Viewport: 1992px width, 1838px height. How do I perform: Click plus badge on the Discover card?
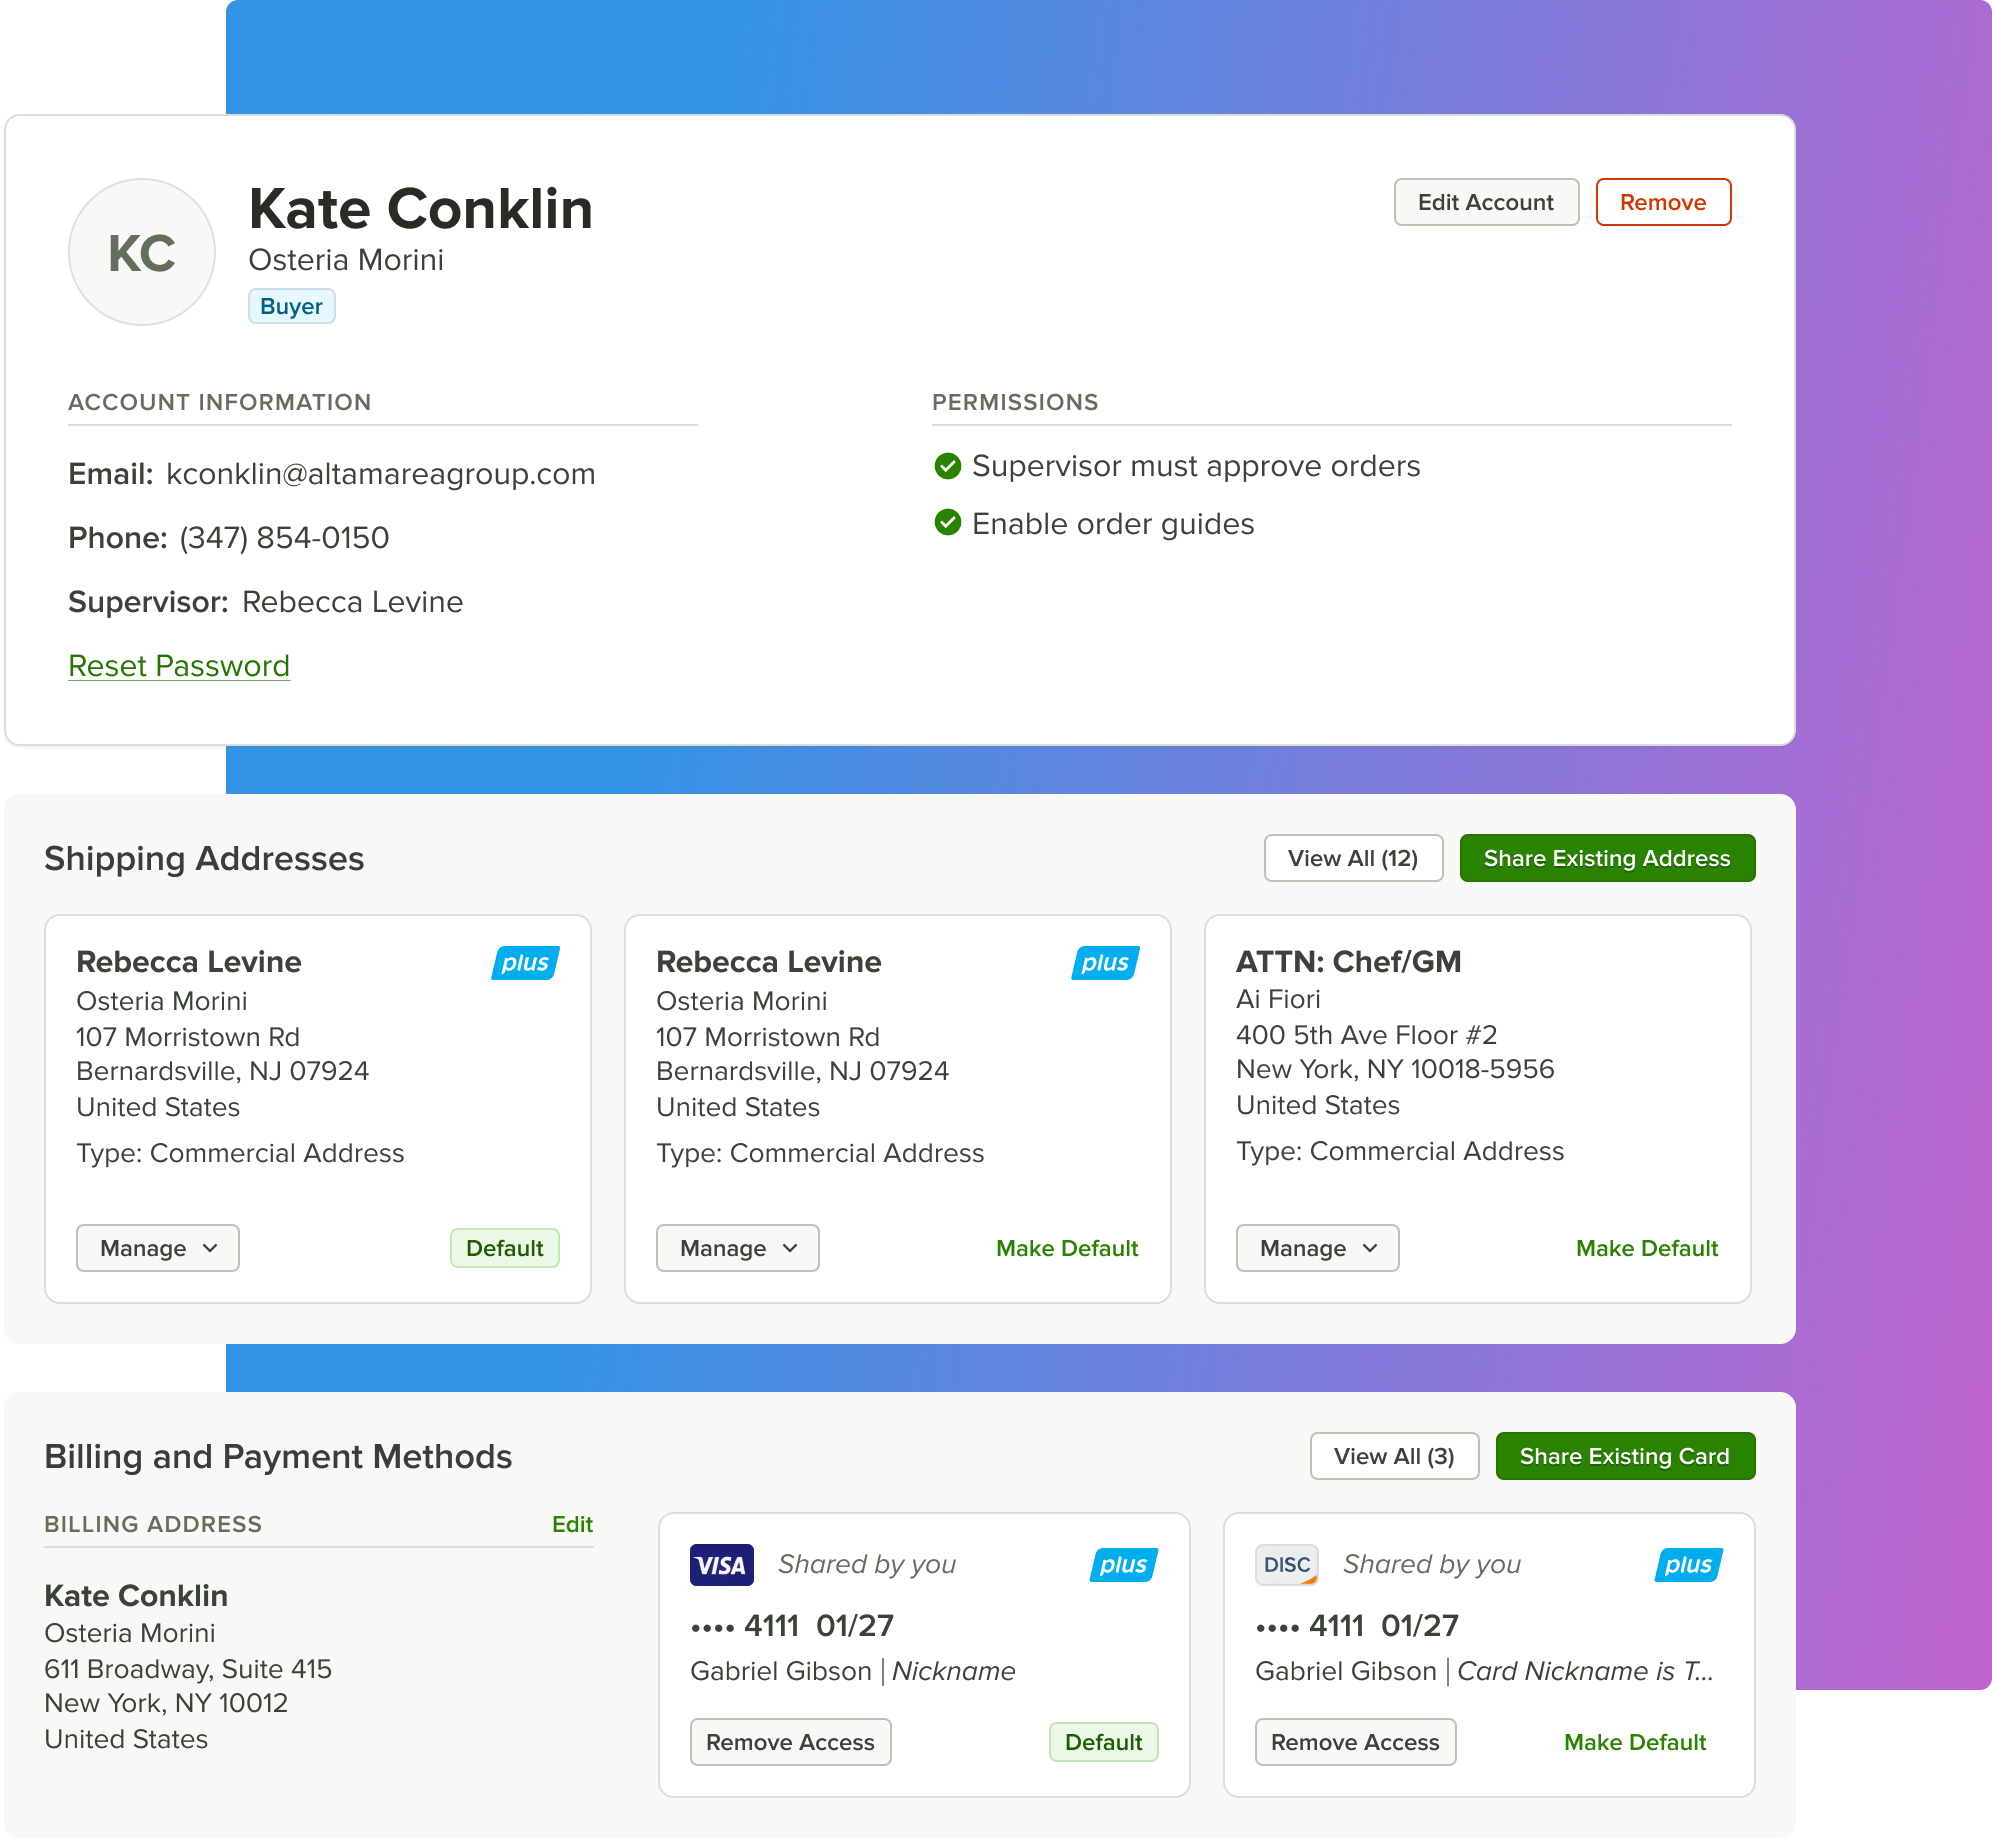pos(1688,1565)
